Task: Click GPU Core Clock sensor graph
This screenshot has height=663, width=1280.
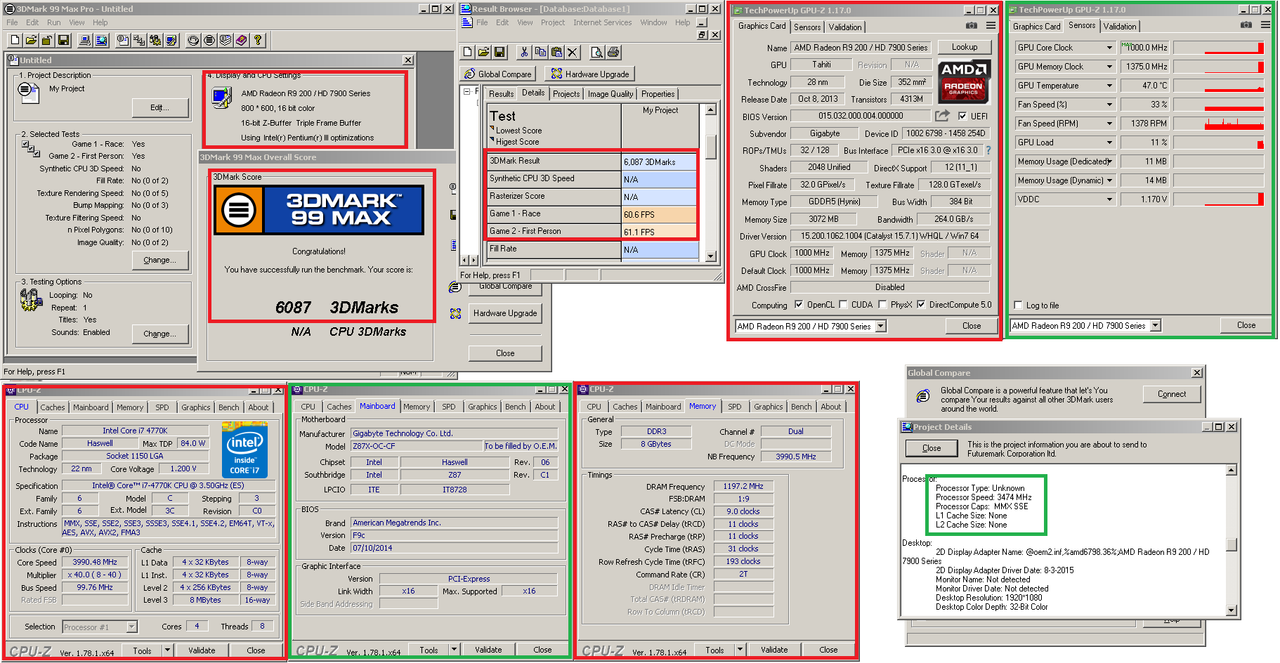Action: (x=1219, y=48)
